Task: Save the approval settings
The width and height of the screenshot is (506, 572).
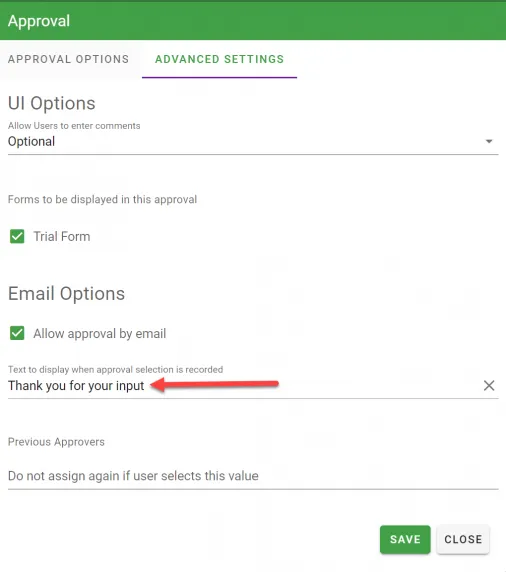Action: click(x=405, y=540)
